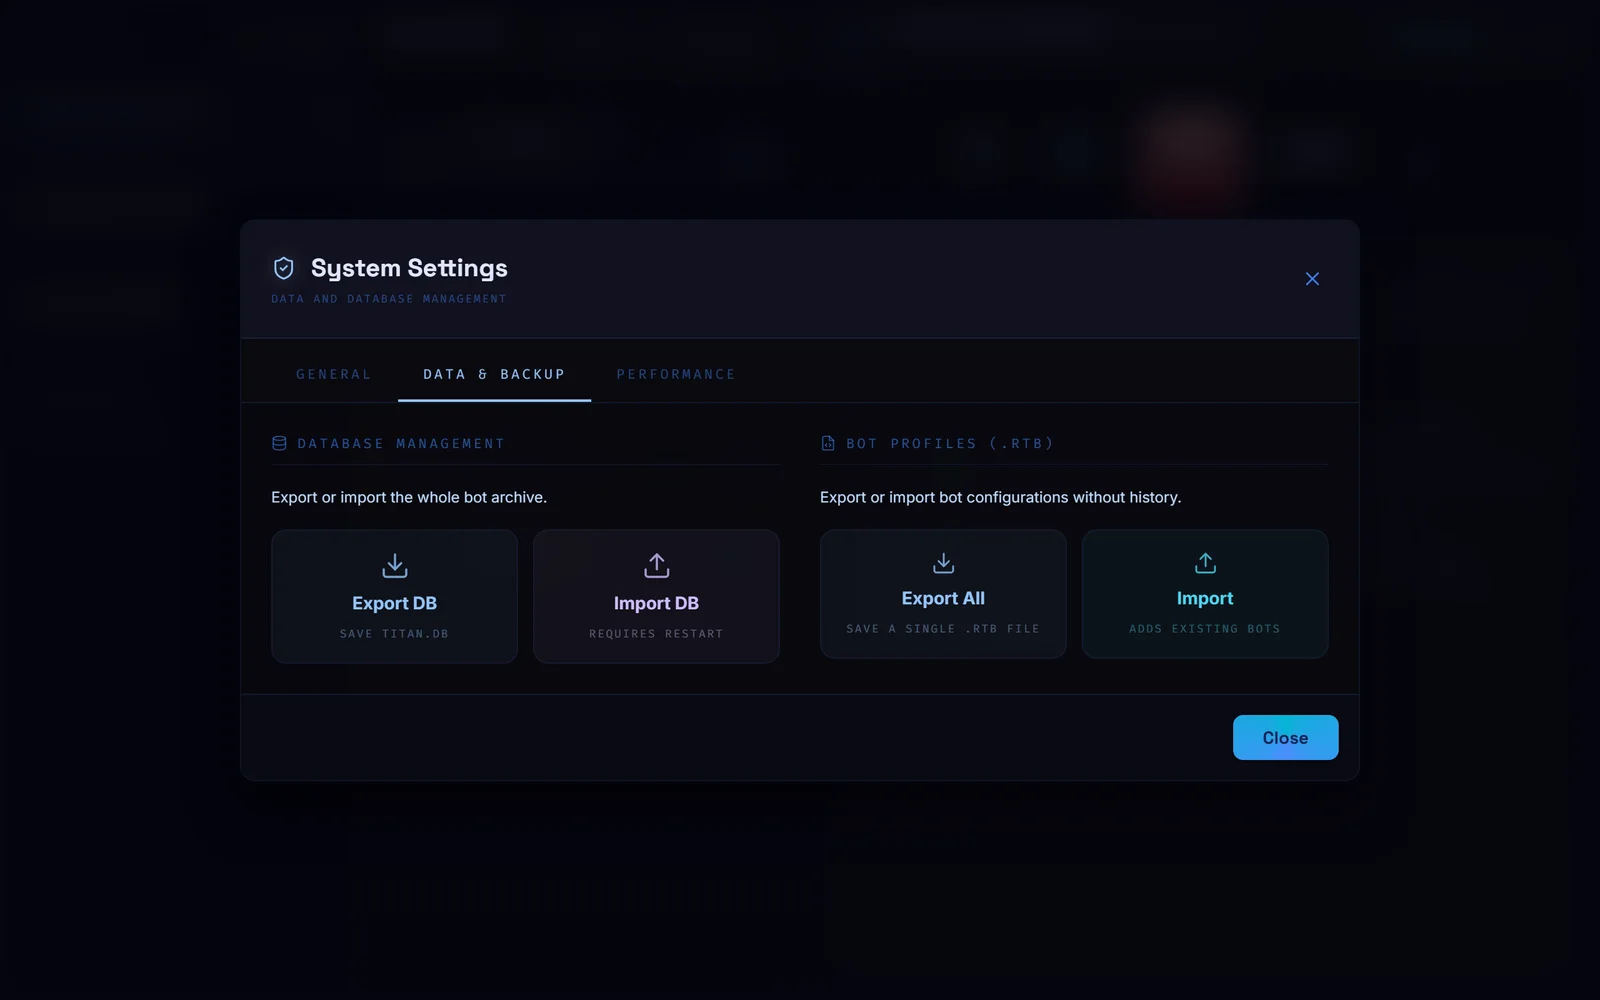The image size is (1600, 1000).
Task: Click the Import bot profiles card
Action: point(1205,594)
